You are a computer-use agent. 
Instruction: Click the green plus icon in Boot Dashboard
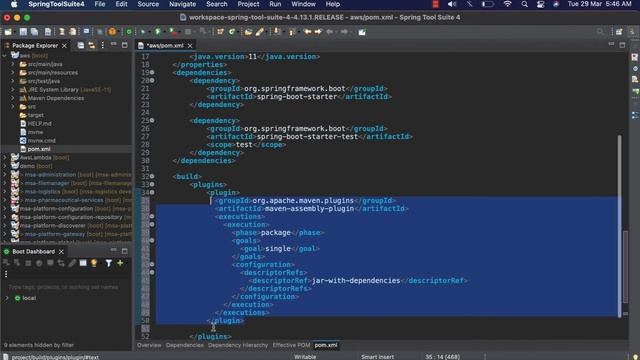point(120,263)
